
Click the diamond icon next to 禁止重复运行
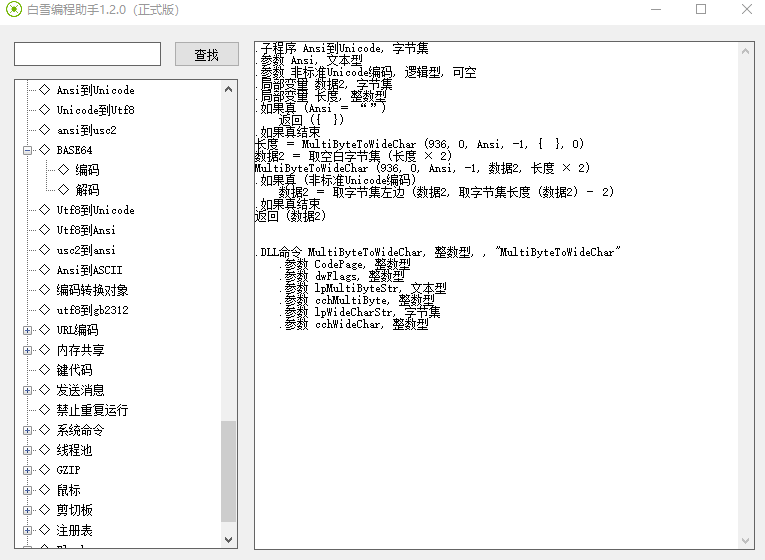point(44,410)
